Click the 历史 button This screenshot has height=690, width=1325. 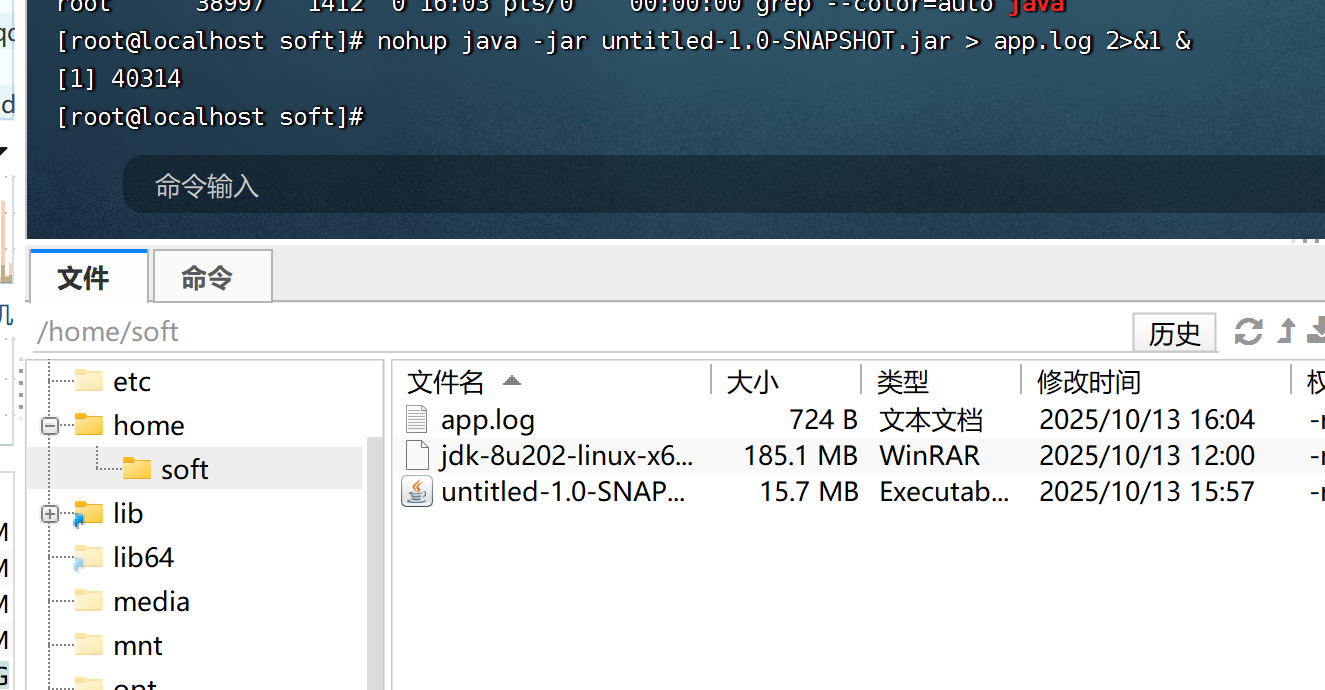coord(1174,332)
